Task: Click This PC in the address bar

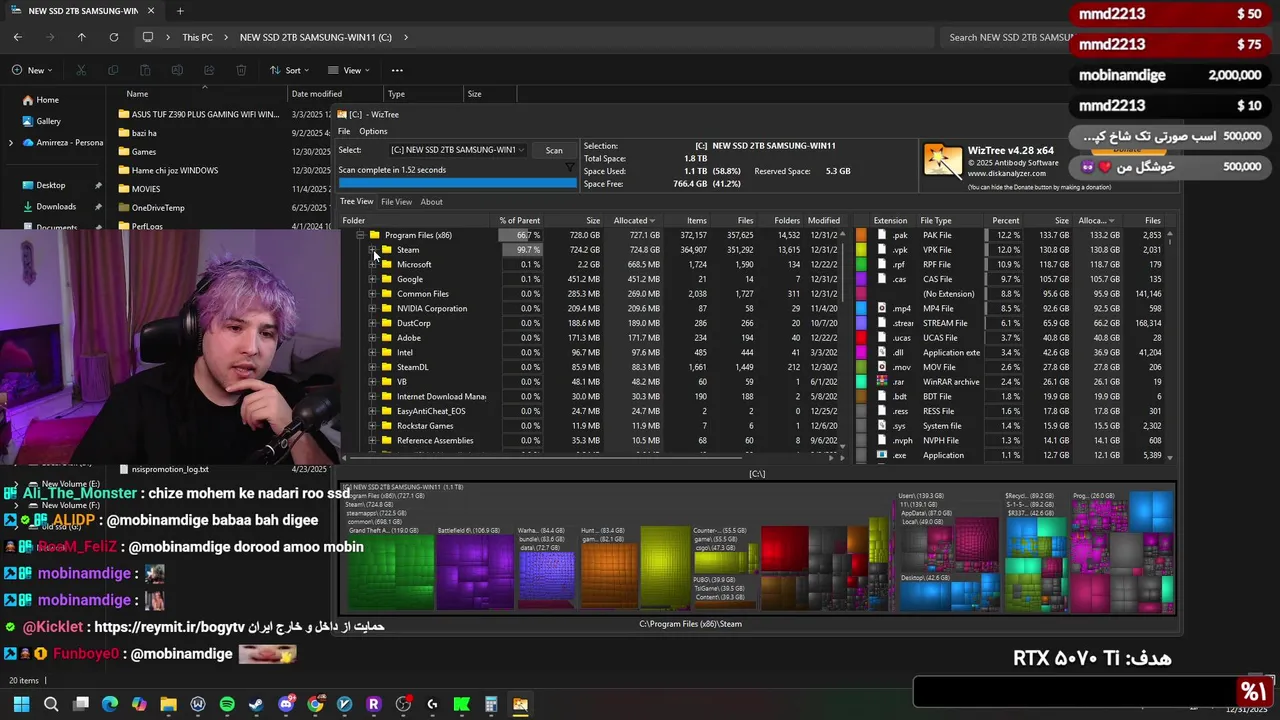Action: [x=197, y=37]
